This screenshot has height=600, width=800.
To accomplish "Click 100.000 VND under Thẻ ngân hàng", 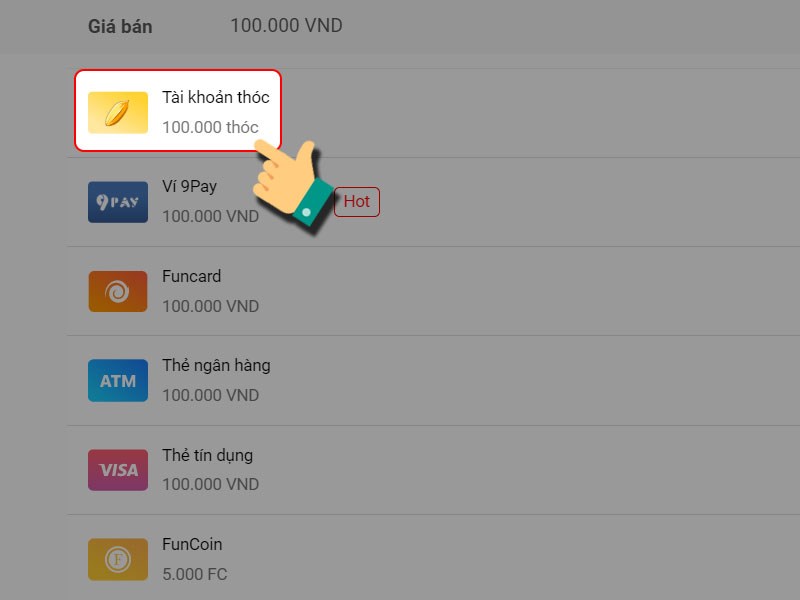I will click(x=210, y=395).
